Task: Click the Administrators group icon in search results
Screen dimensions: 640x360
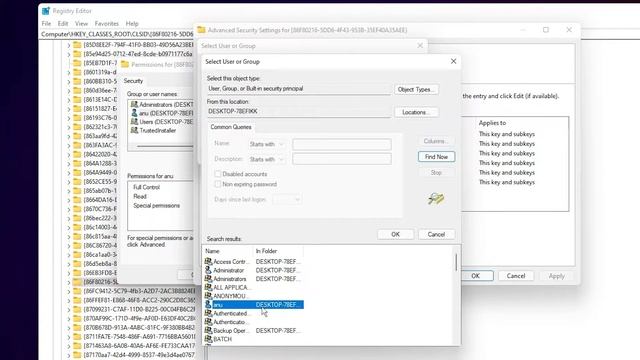Action: (208, 278)
